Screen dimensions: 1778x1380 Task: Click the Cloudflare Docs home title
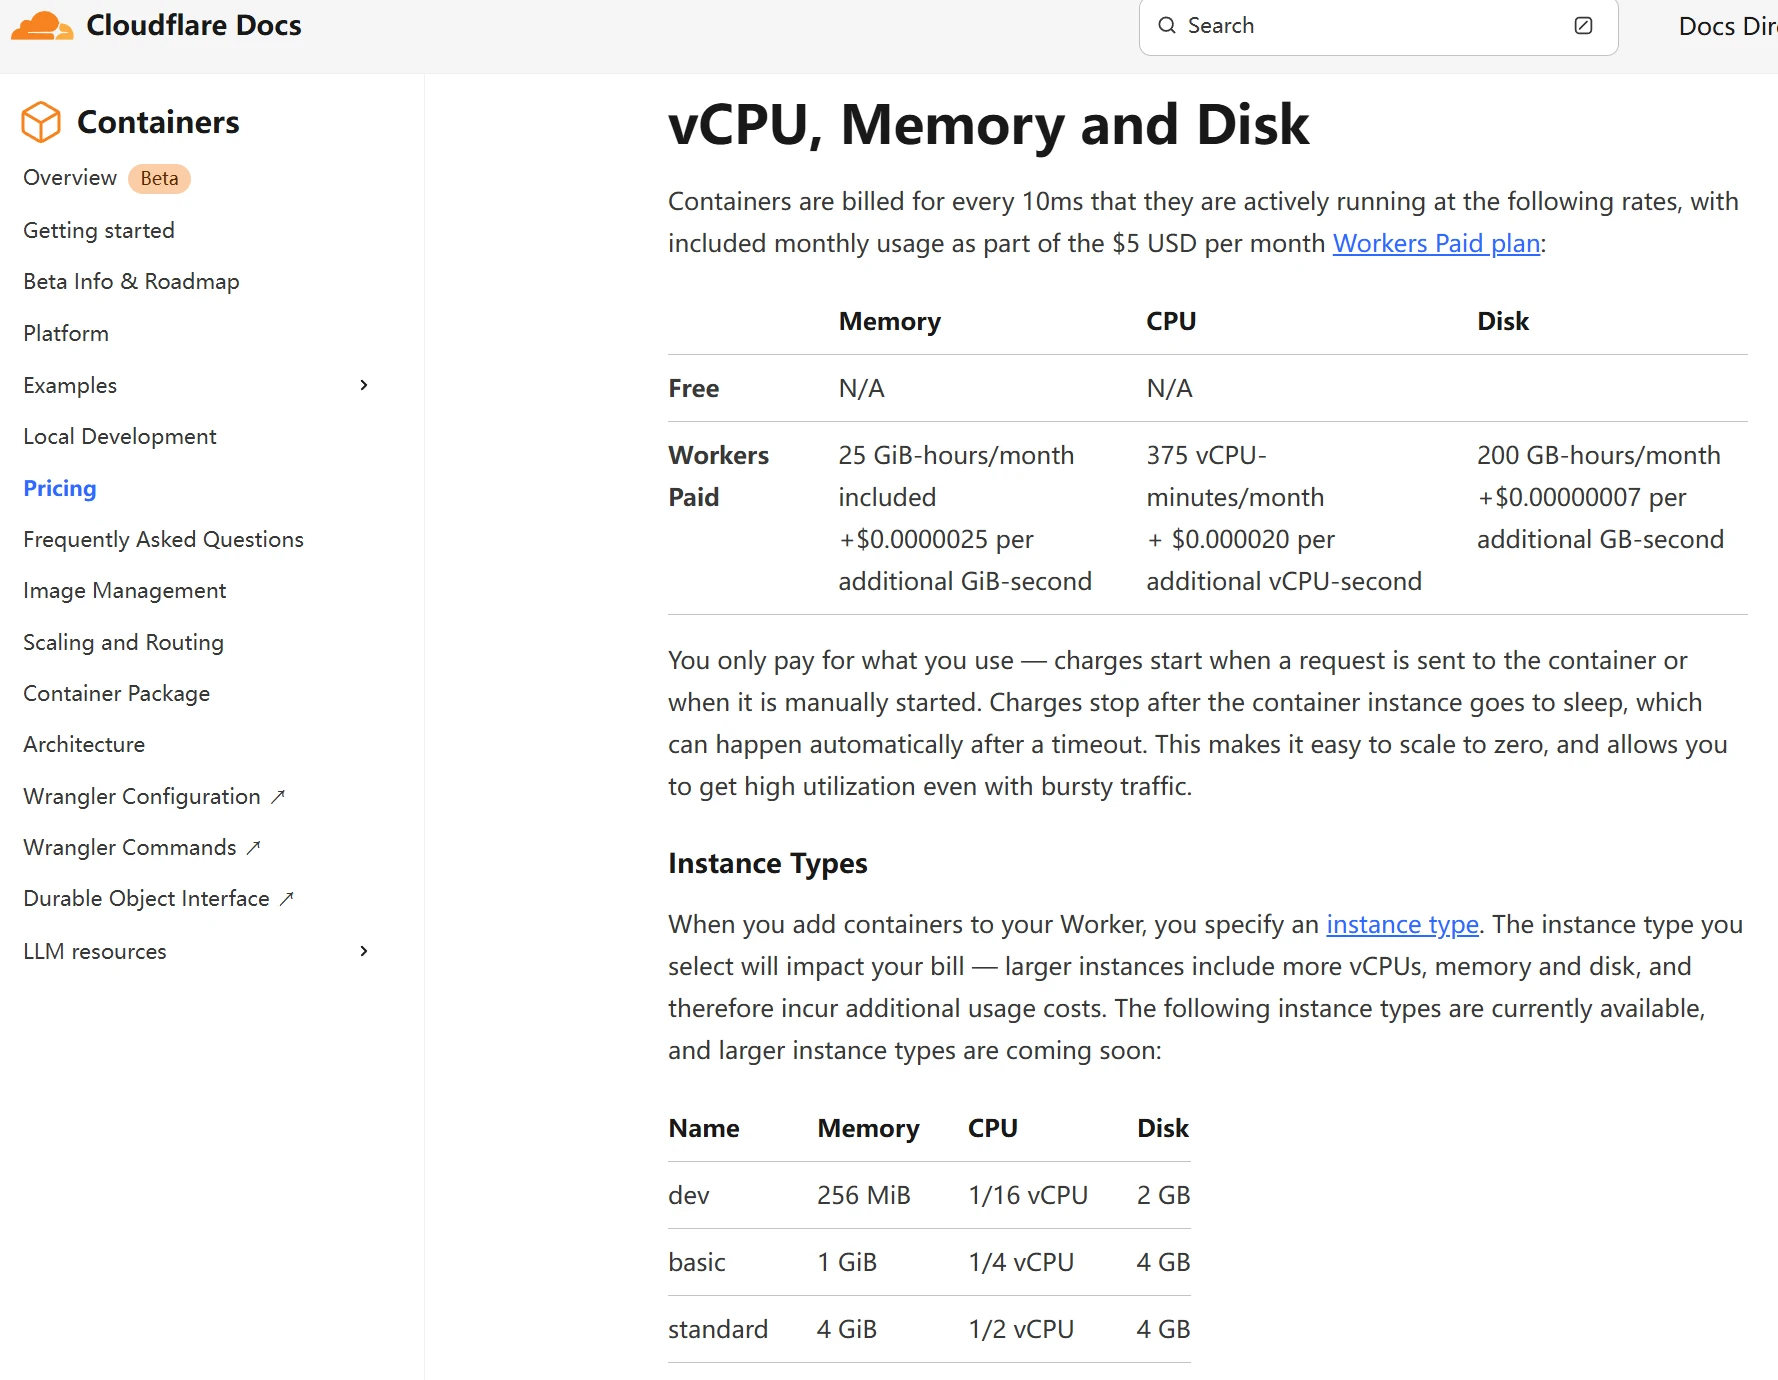click(x=194, y=26)
